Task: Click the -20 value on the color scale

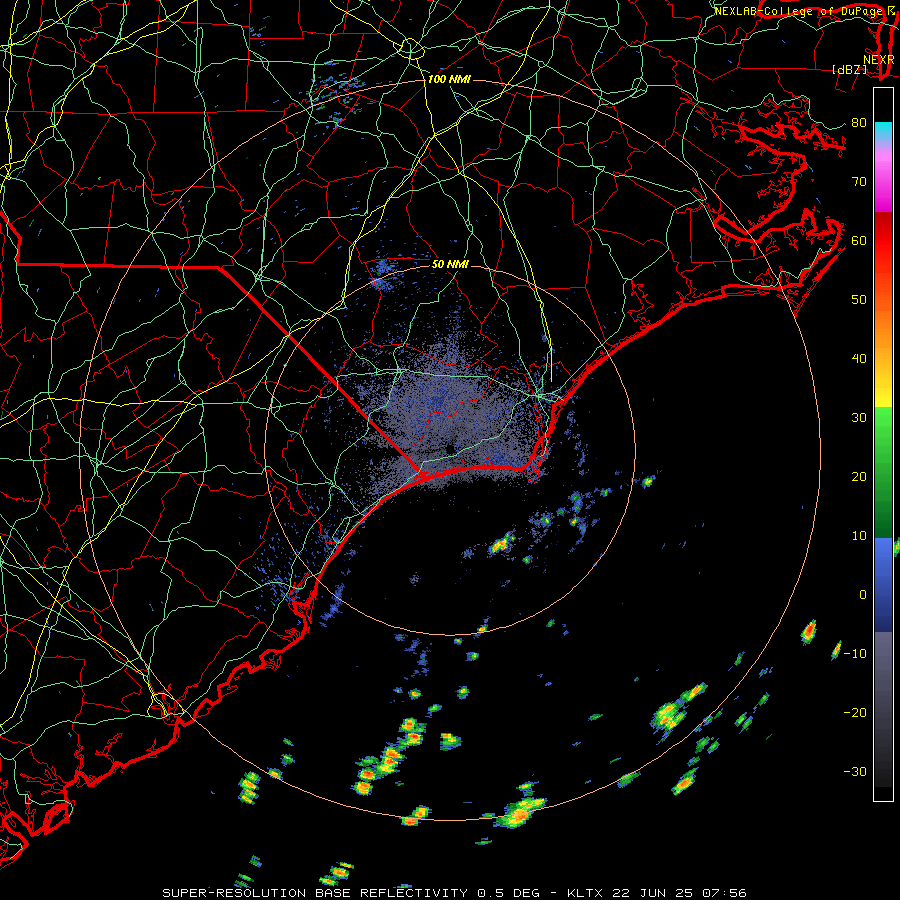Action: click(855, 713)
